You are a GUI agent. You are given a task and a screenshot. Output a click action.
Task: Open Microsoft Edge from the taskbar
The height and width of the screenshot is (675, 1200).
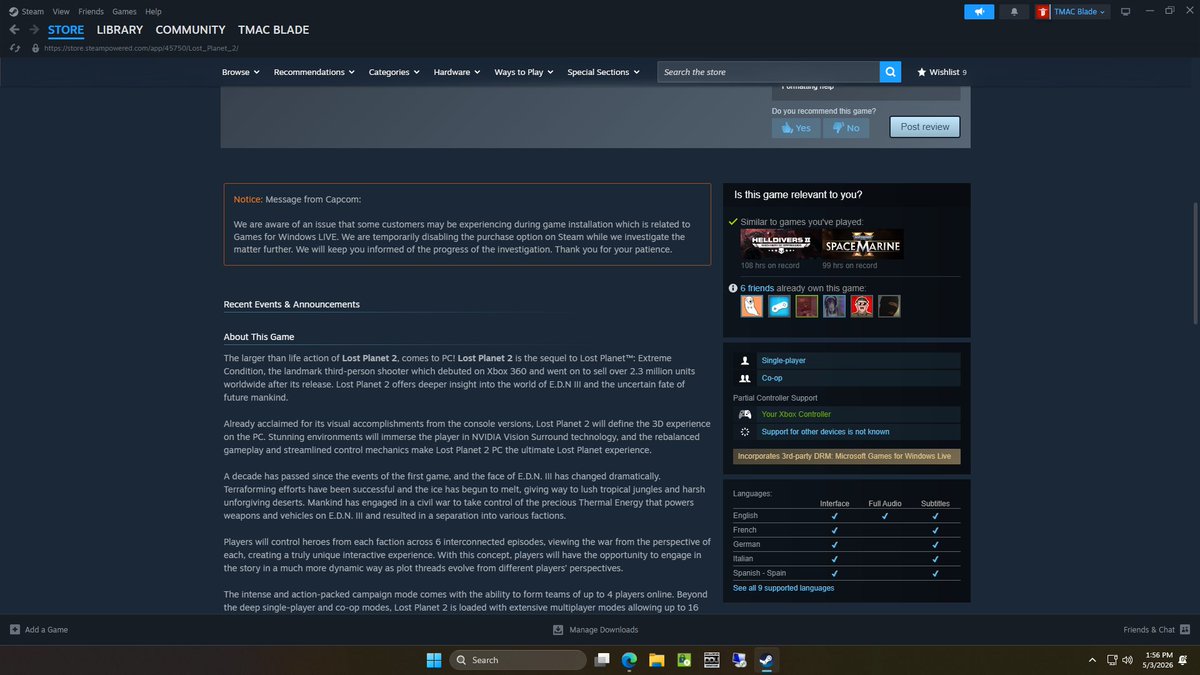(629, 660)
